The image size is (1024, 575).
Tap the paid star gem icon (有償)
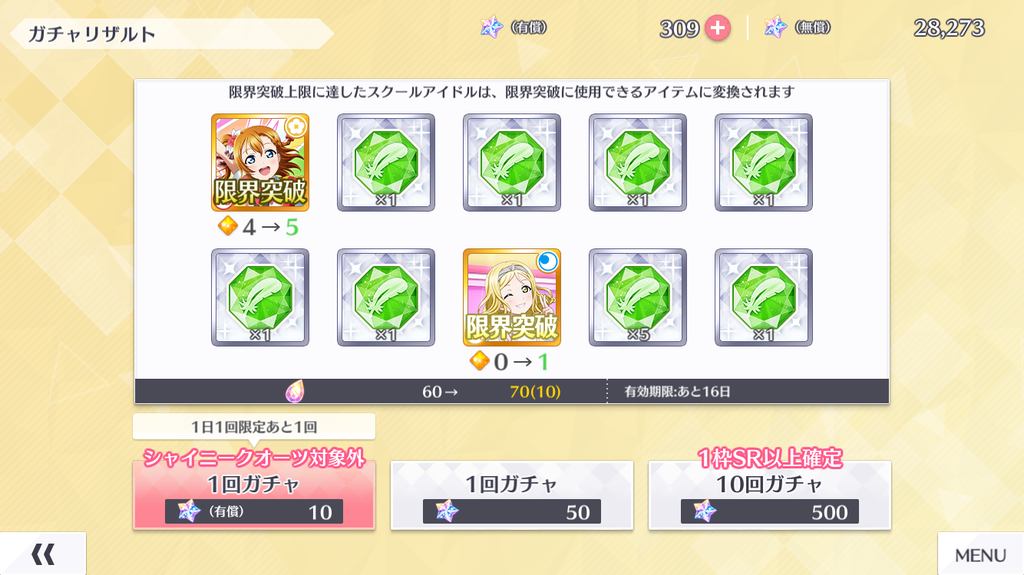point(492,27)
